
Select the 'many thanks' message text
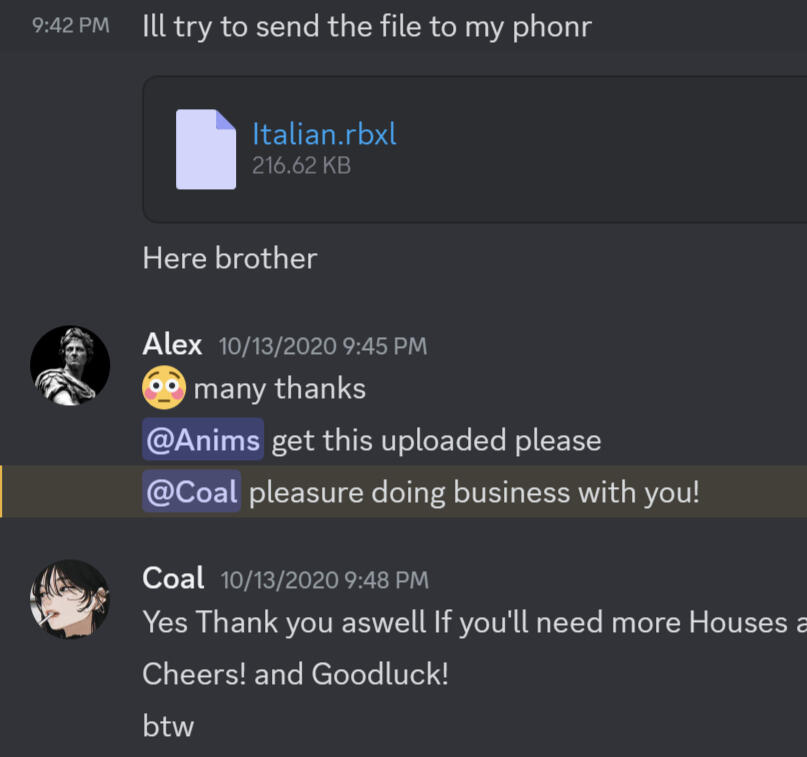point(279,388)
